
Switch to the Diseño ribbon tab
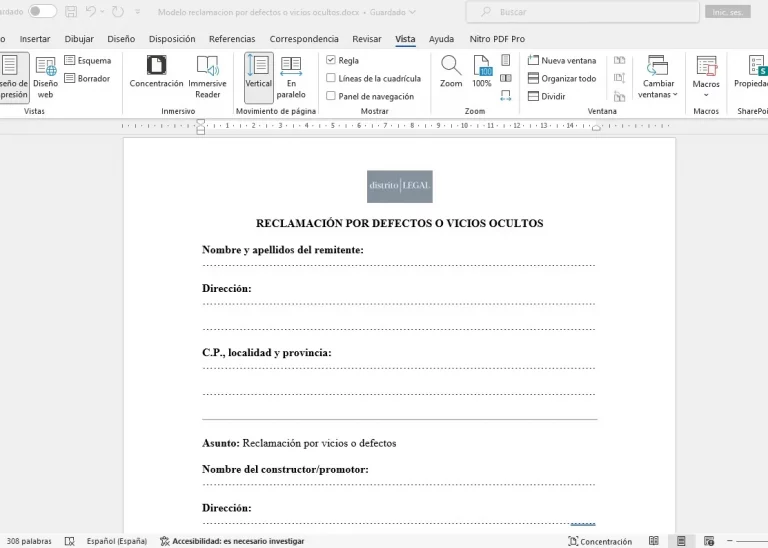(121, 39)
